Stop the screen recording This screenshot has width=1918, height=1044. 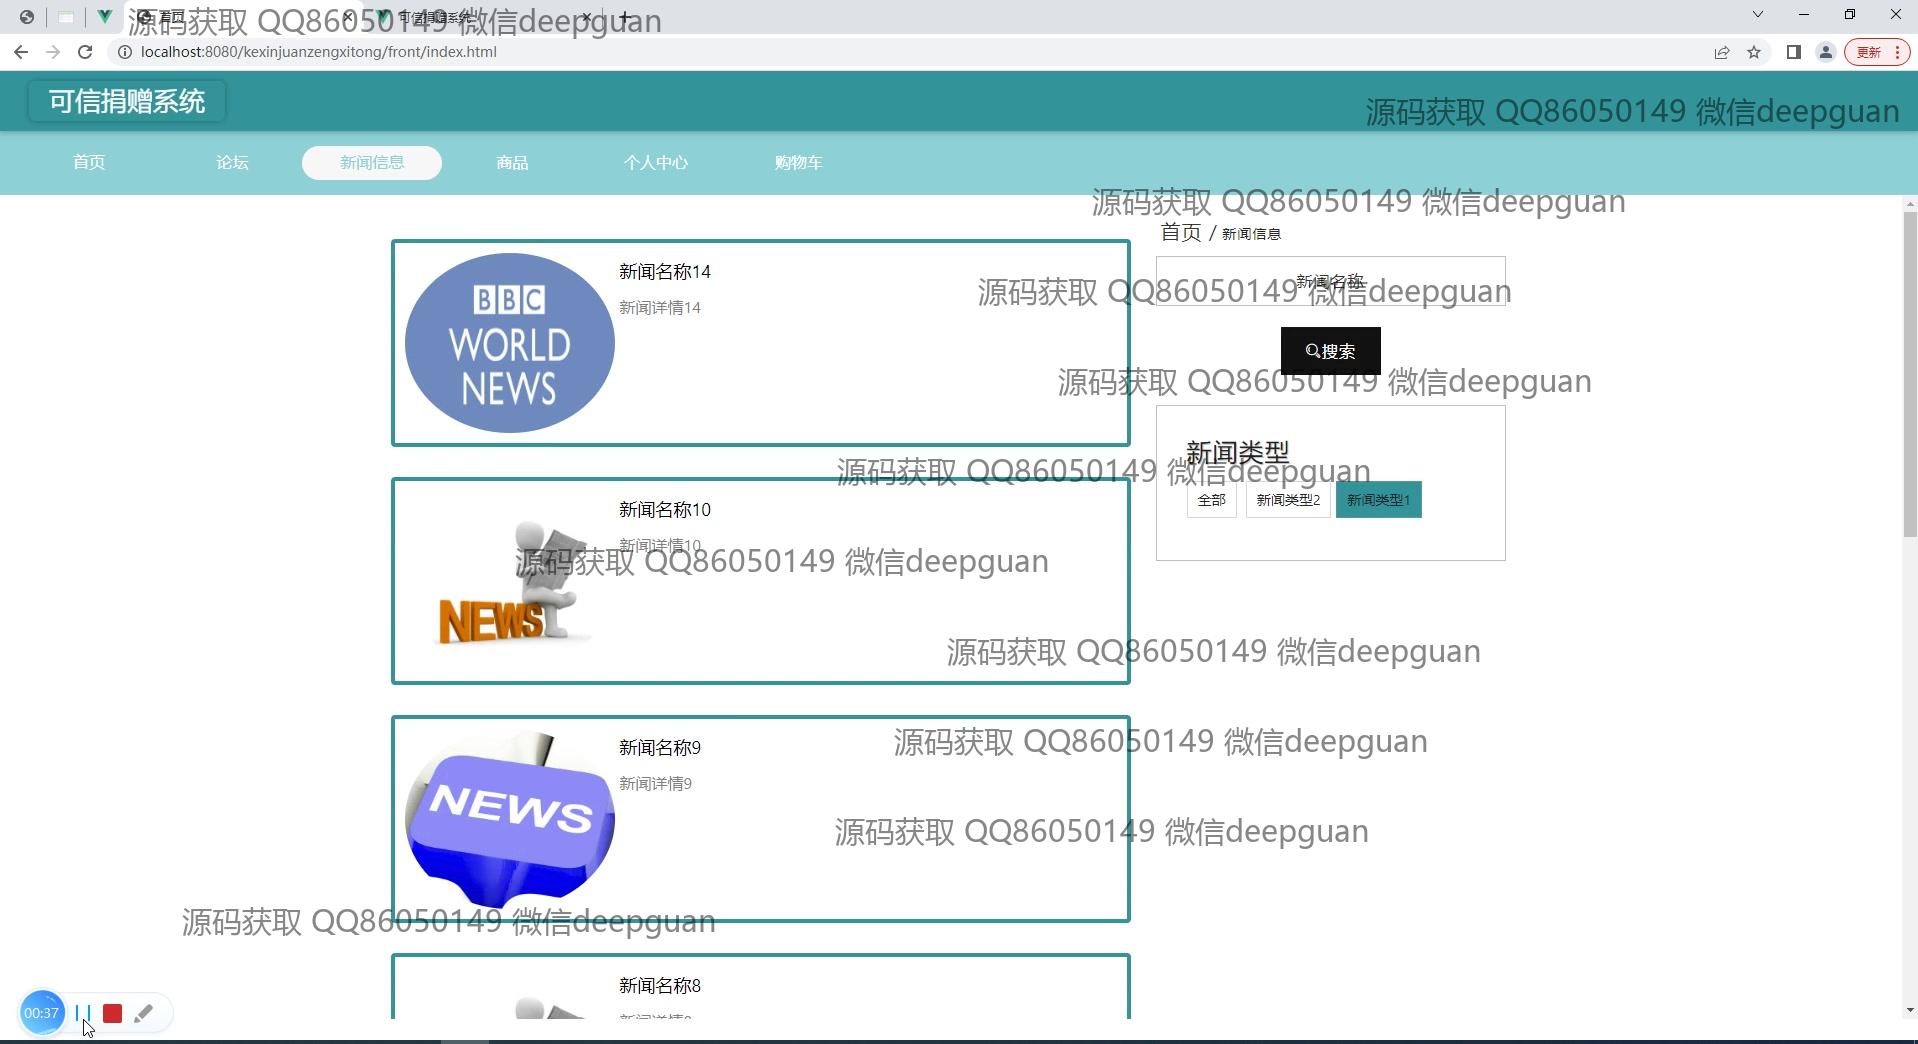tap(112, 1013)
